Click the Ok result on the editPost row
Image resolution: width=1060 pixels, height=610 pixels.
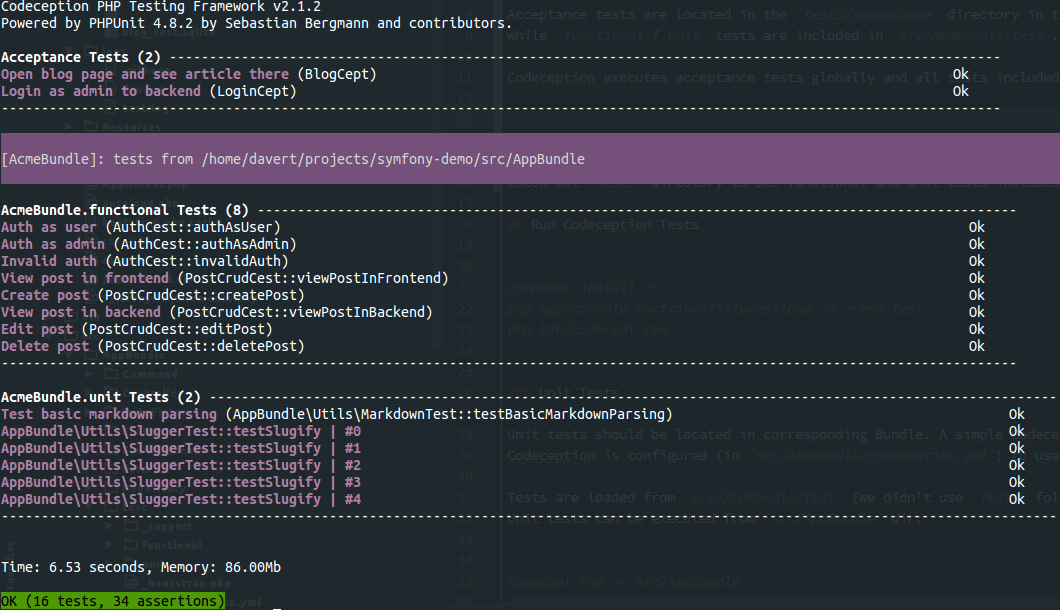coord(977,329)
